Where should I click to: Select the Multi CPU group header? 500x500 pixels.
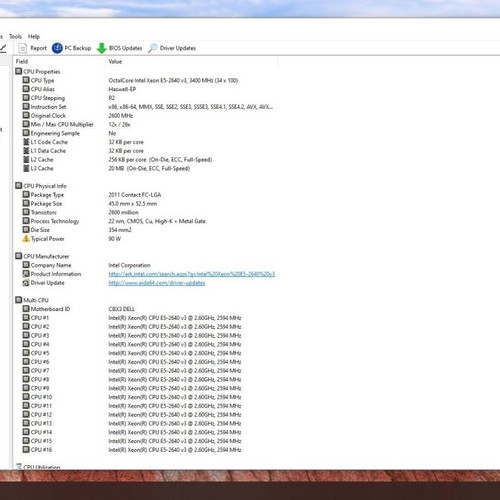[x=32, y=300]
